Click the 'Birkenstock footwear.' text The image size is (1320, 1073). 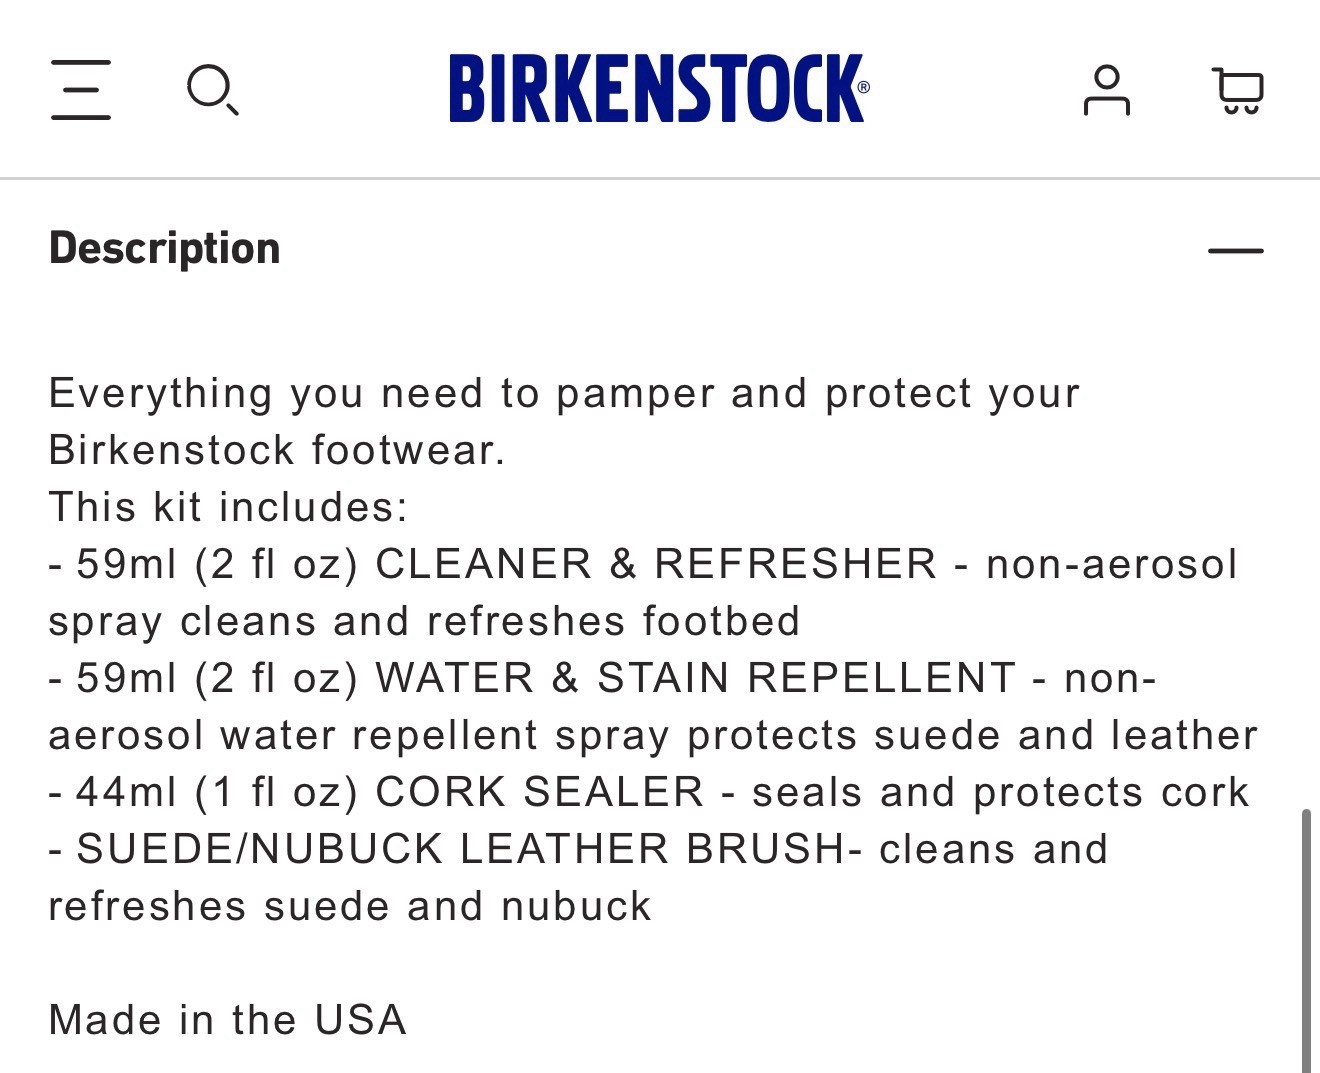tap(277, 450)
